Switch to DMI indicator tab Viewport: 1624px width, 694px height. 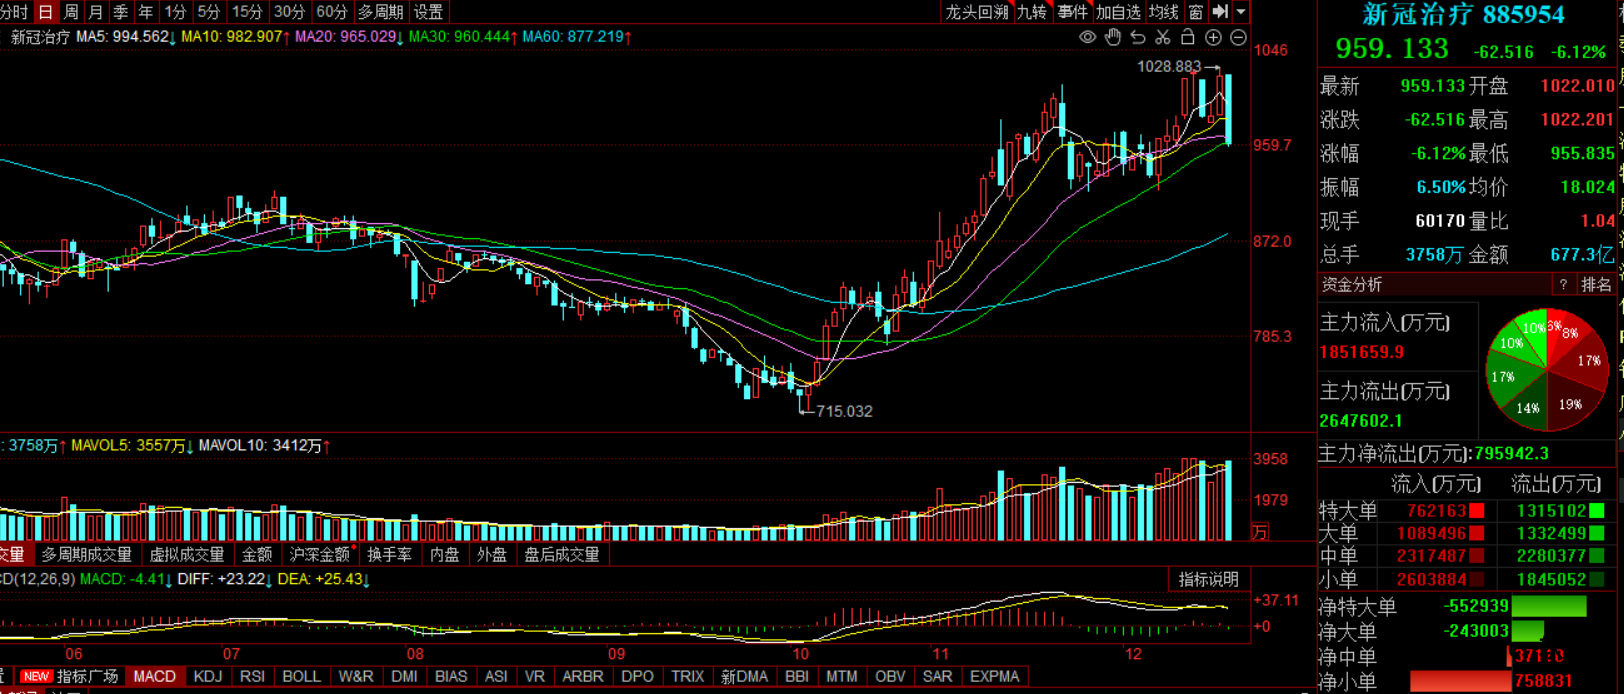(405, 677)
